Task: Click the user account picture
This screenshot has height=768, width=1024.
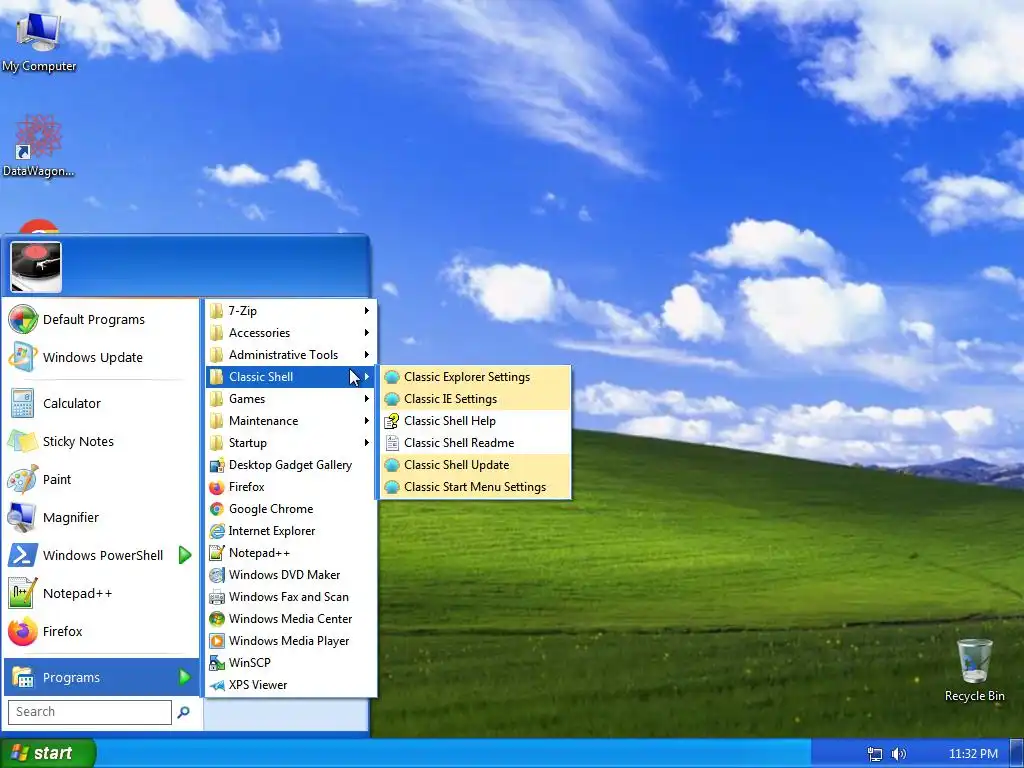Action: (36, 266)
